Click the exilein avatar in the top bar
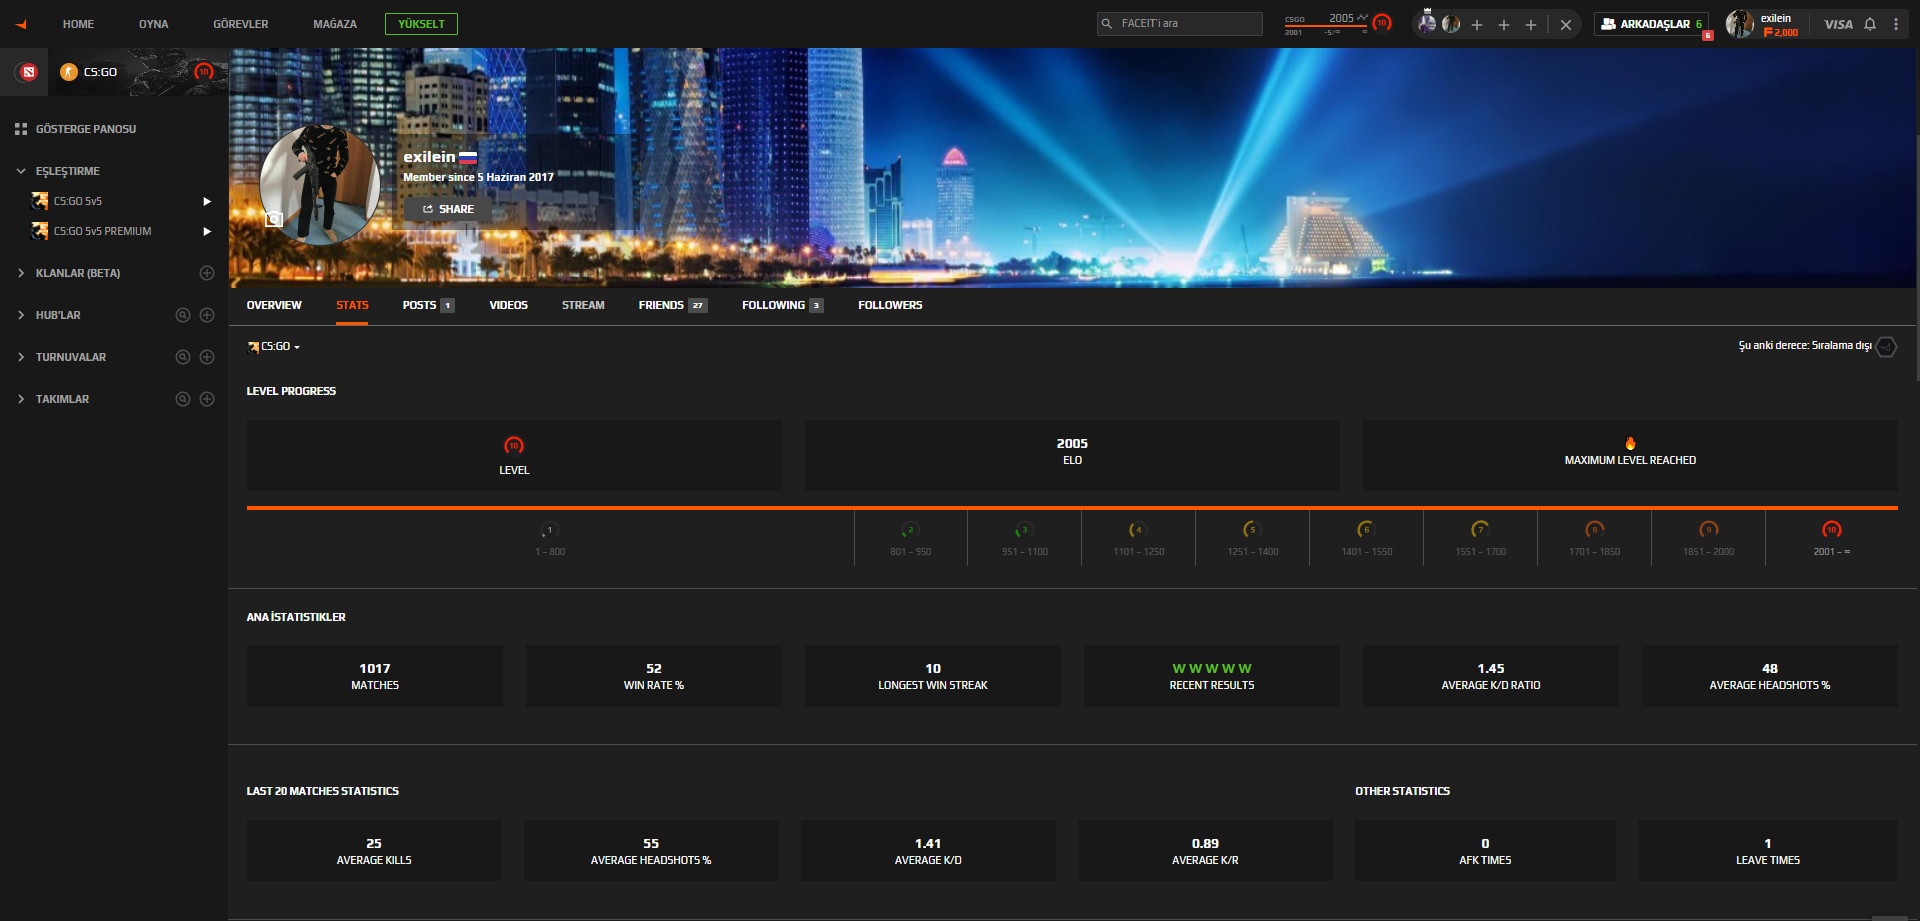Viewport: 1920px width, 921px height. click(1739, 24)
